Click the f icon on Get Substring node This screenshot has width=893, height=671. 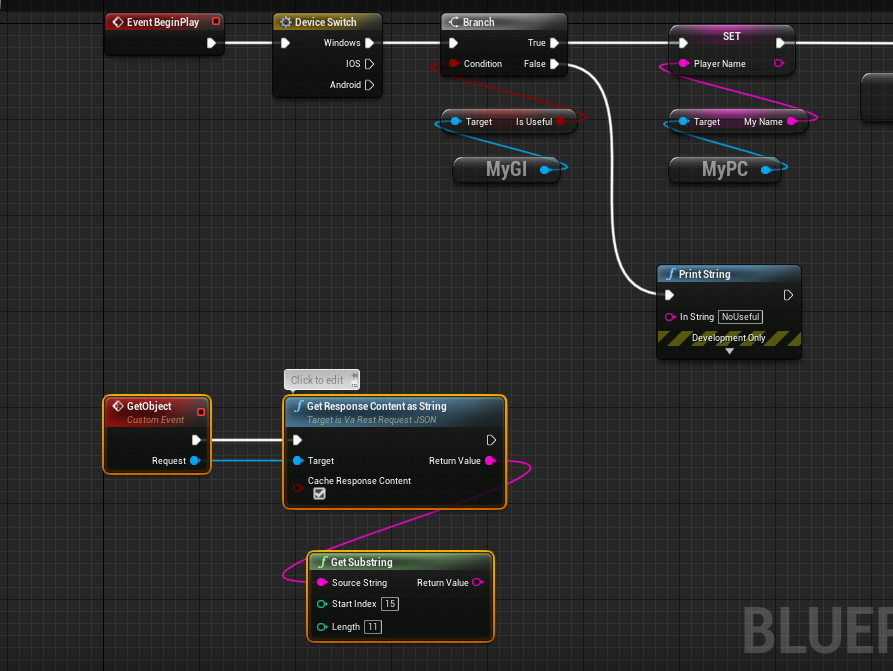click(325, 562)
